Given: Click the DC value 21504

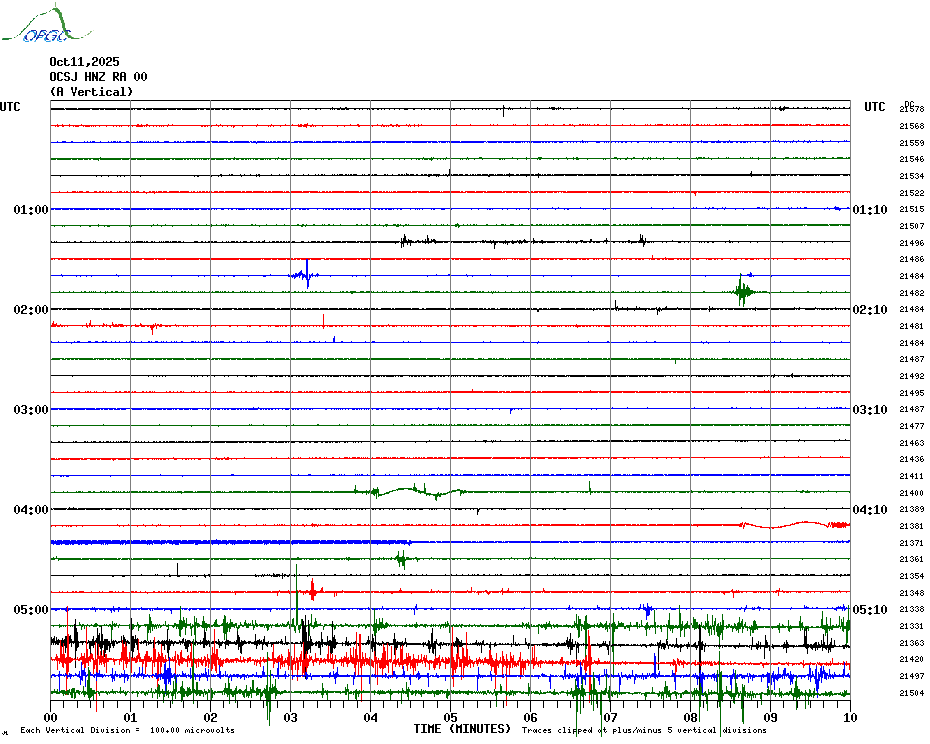Looking at the screenshot, I should pos(911,693).
